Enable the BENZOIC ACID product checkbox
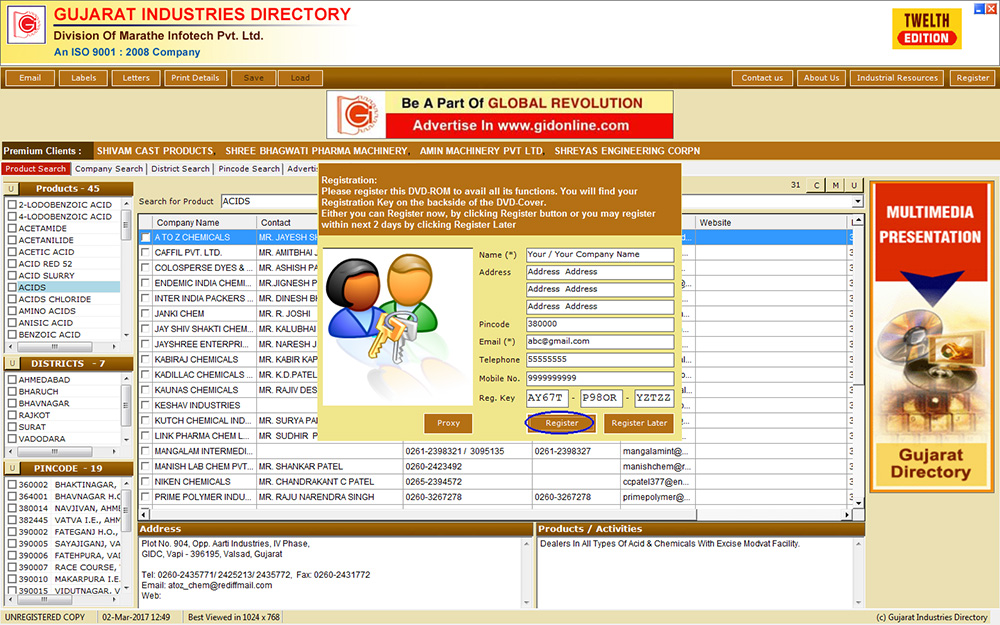The width and height of the screenshot is (1000, 625). [x=12, y=335]
